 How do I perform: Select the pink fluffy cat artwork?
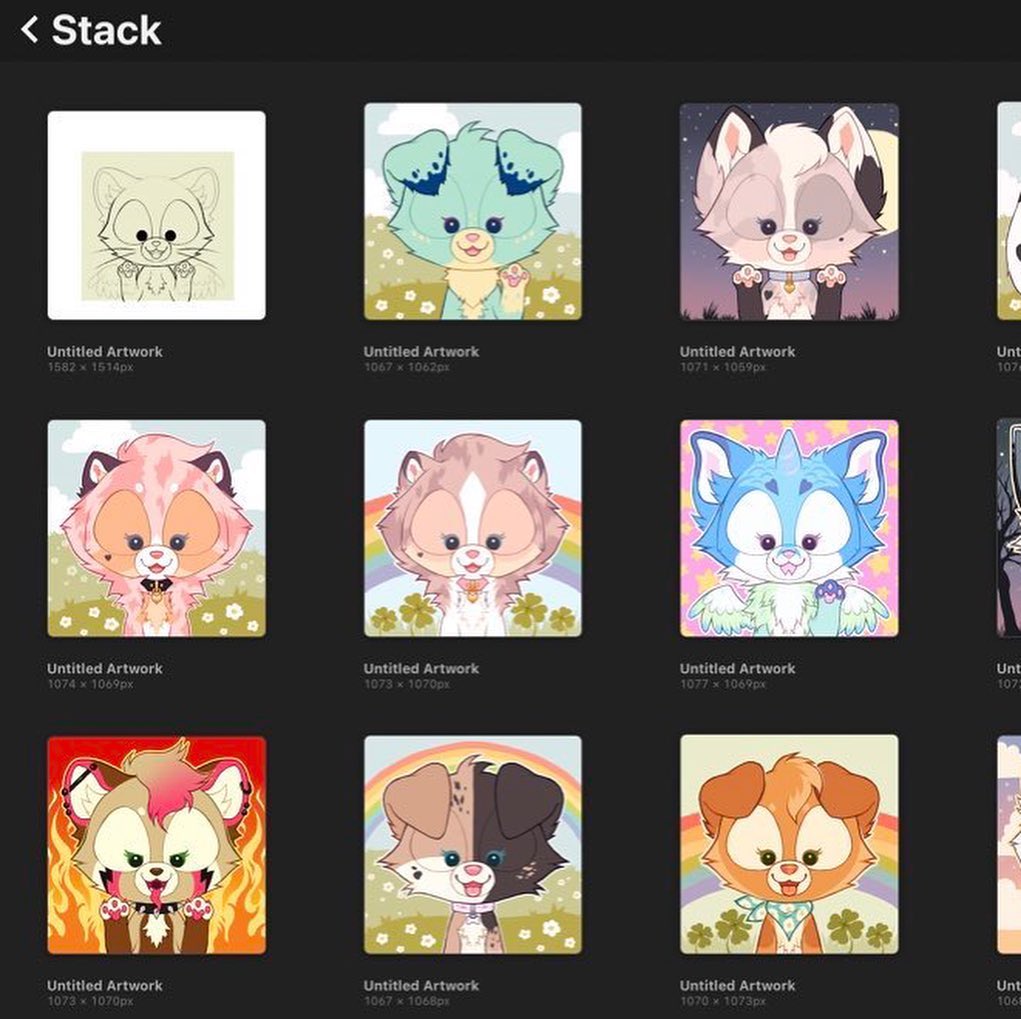point(156,528)
